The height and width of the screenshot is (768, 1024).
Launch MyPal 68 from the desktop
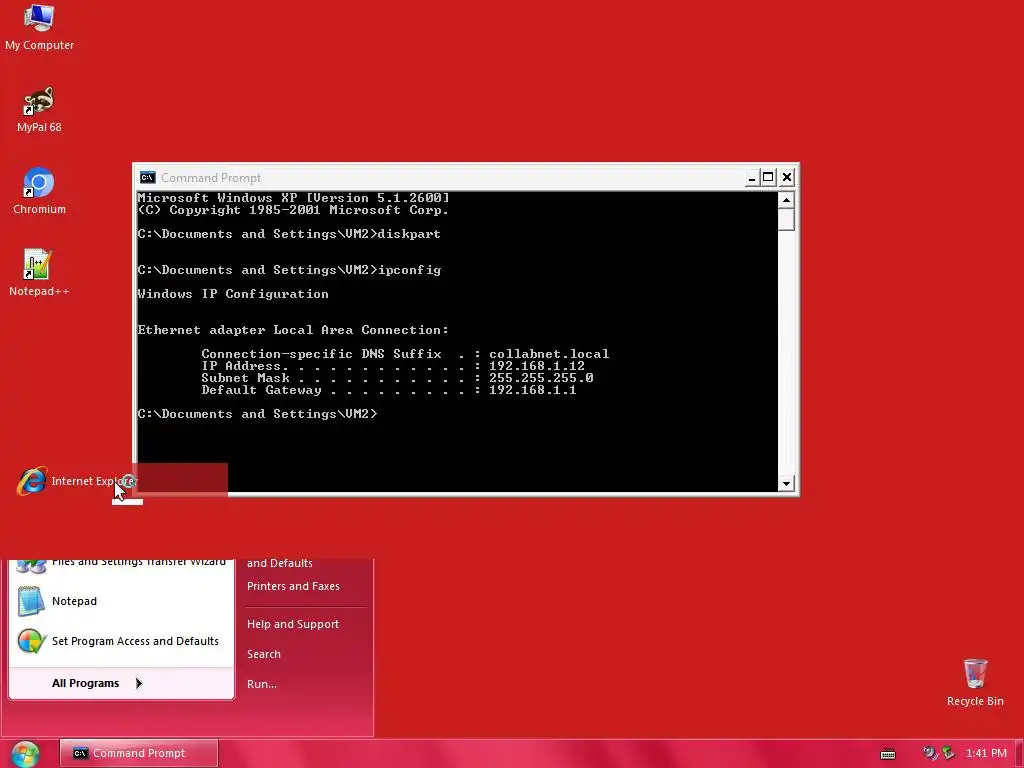(x=39, y=109)
